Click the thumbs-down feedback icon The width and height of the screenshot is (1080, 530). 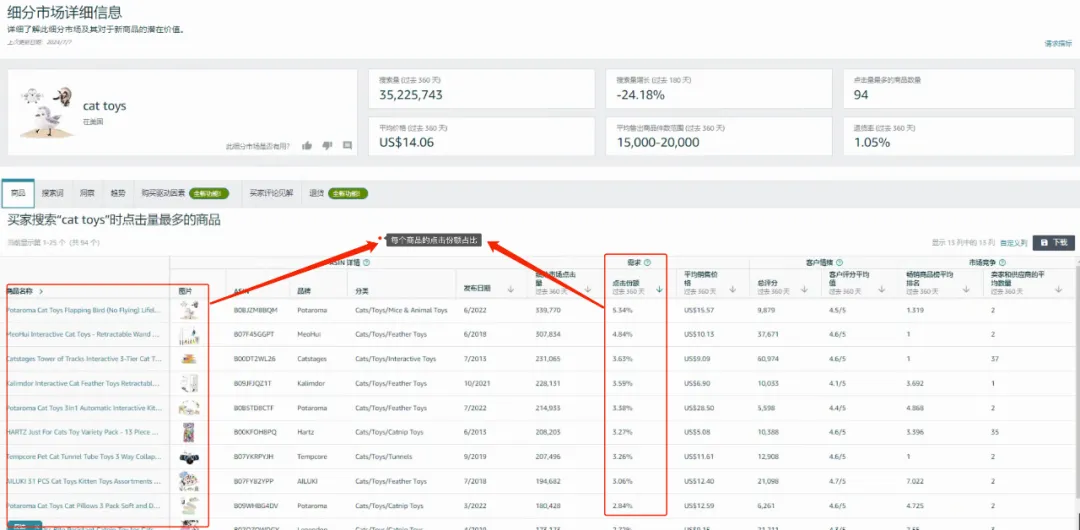tap(327, 145)
